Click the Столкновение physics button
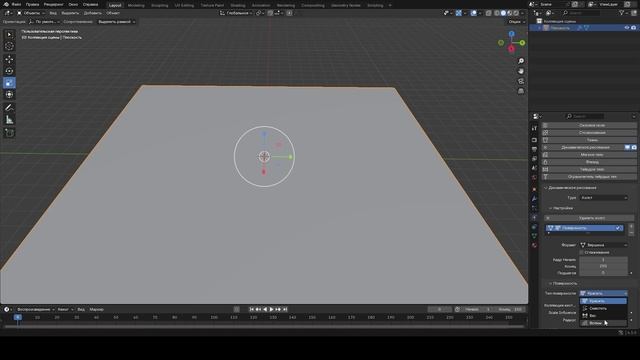Screen dimensions: 640x360 point(589,133)
